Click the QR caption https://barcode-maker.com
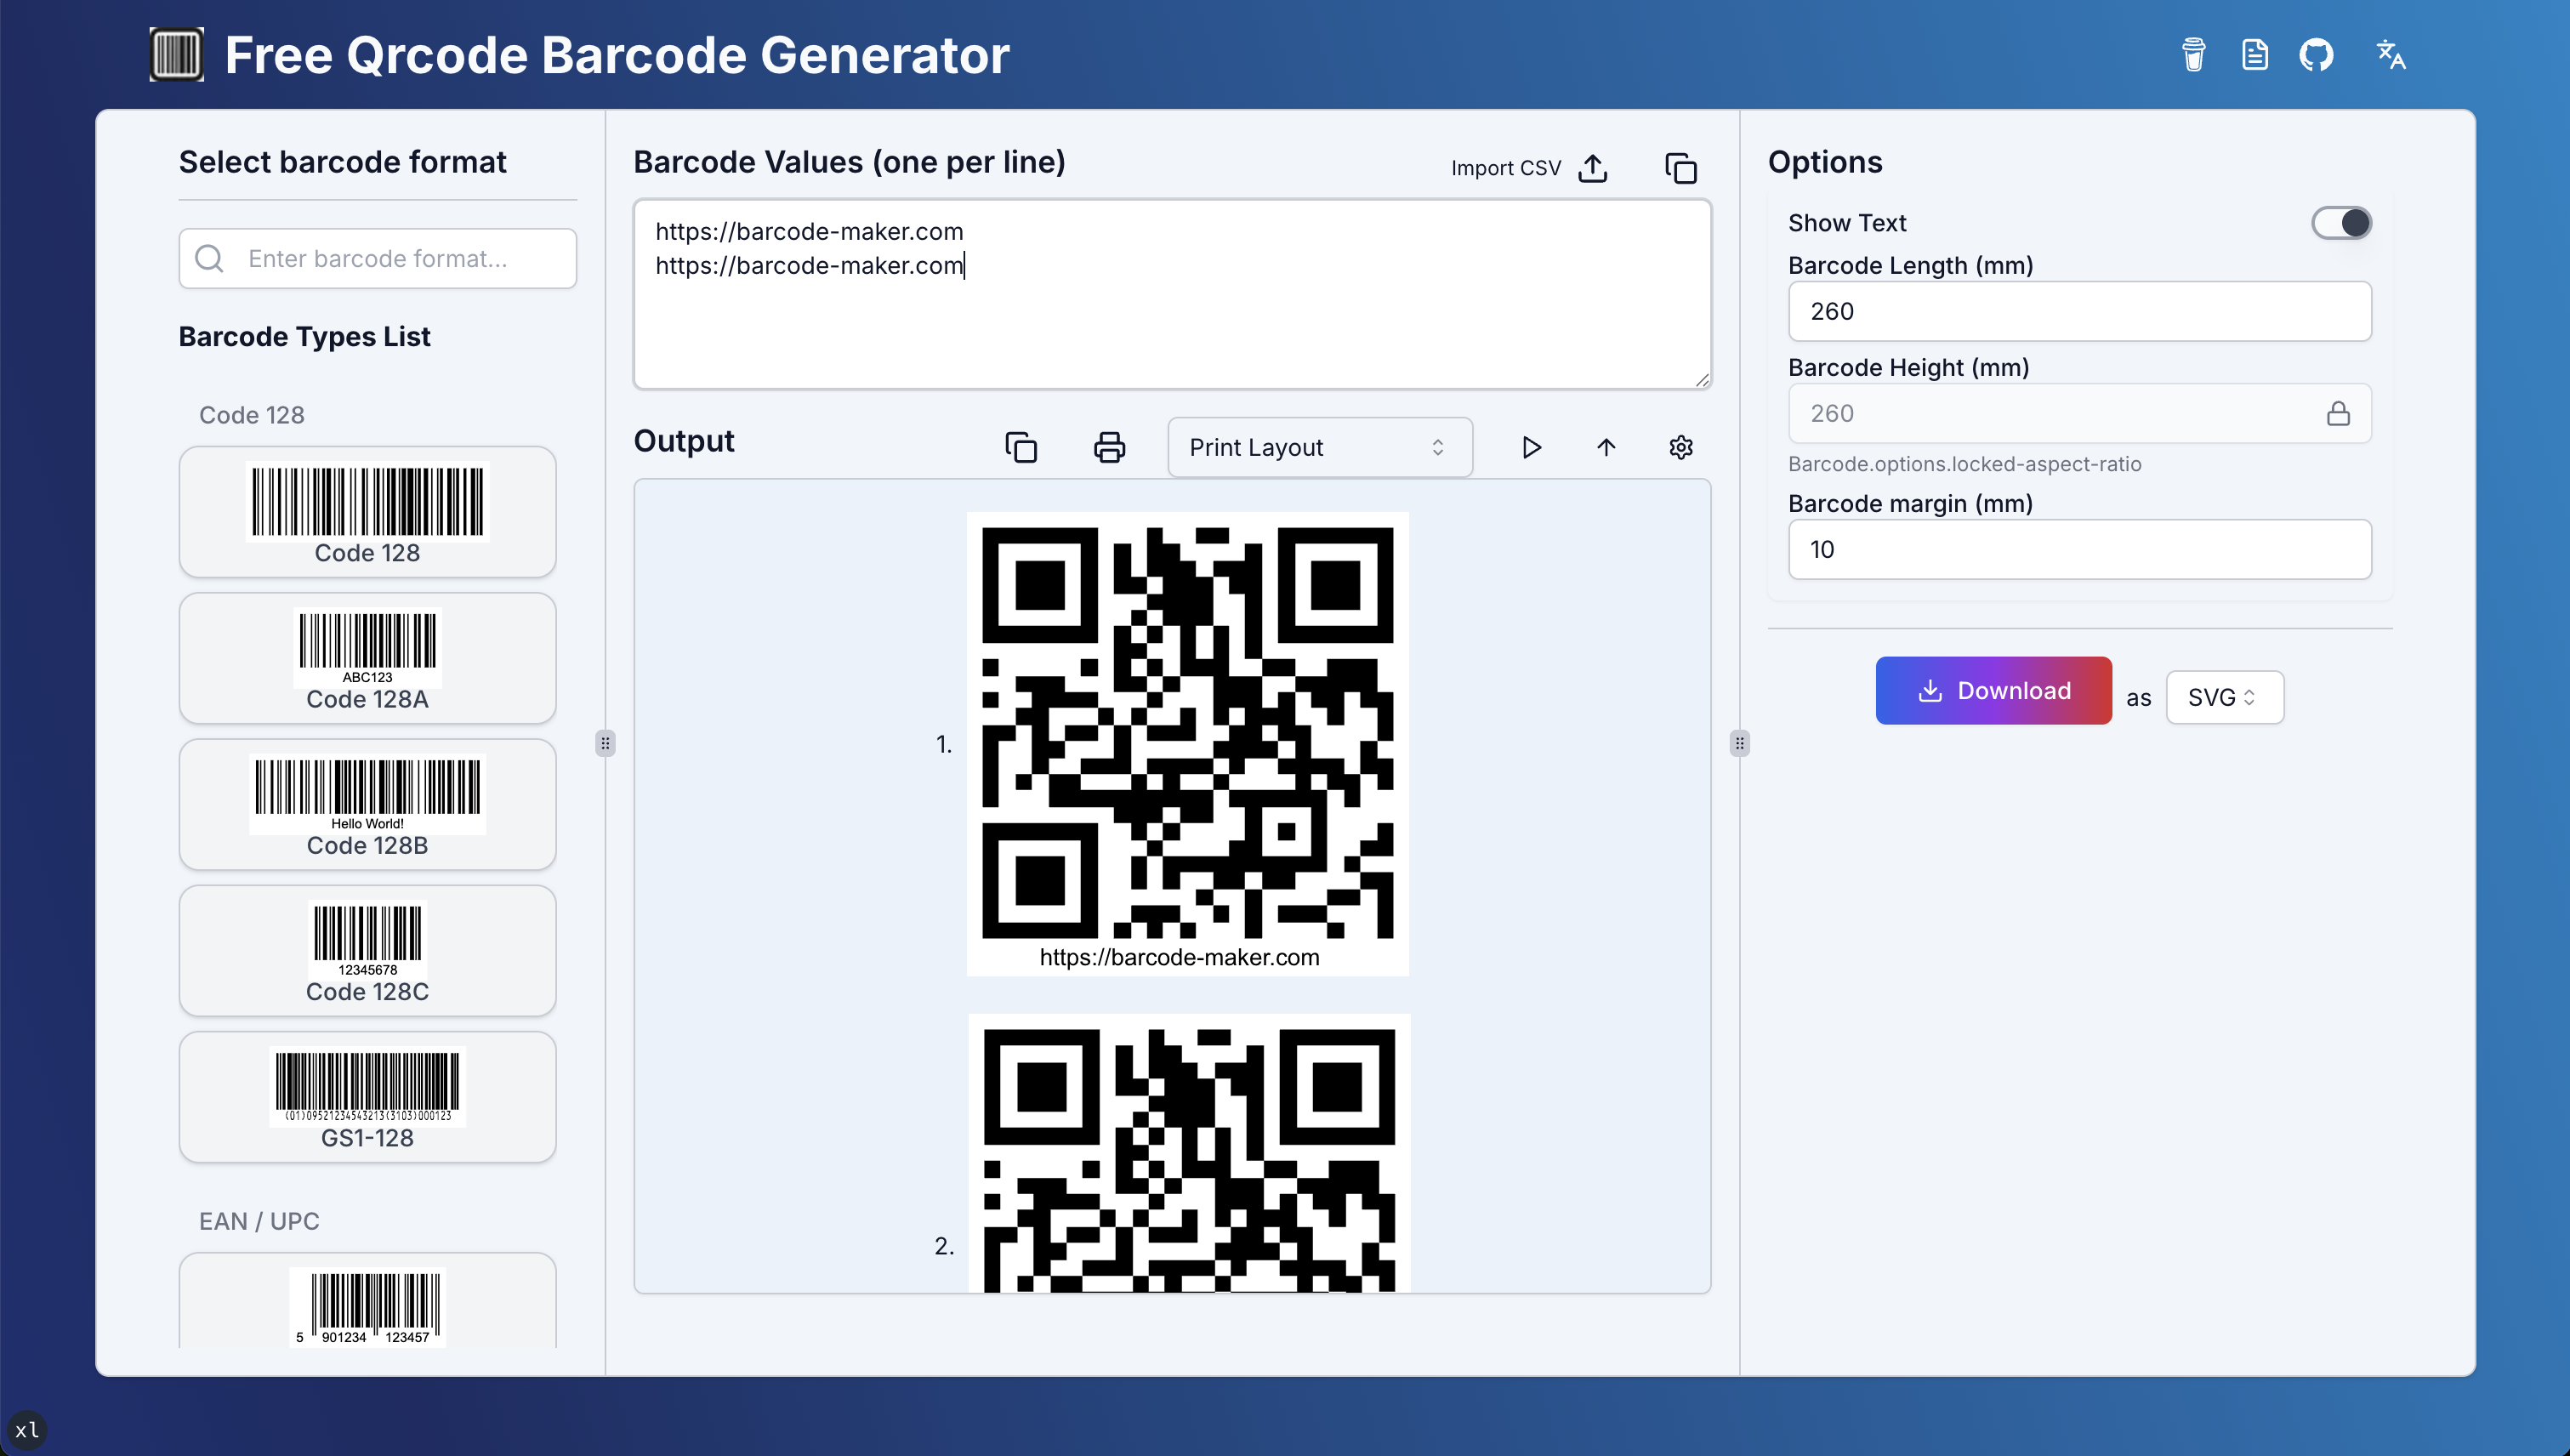The width and height of the screenshot is (2570, 1456). (x=1179, y=957)
